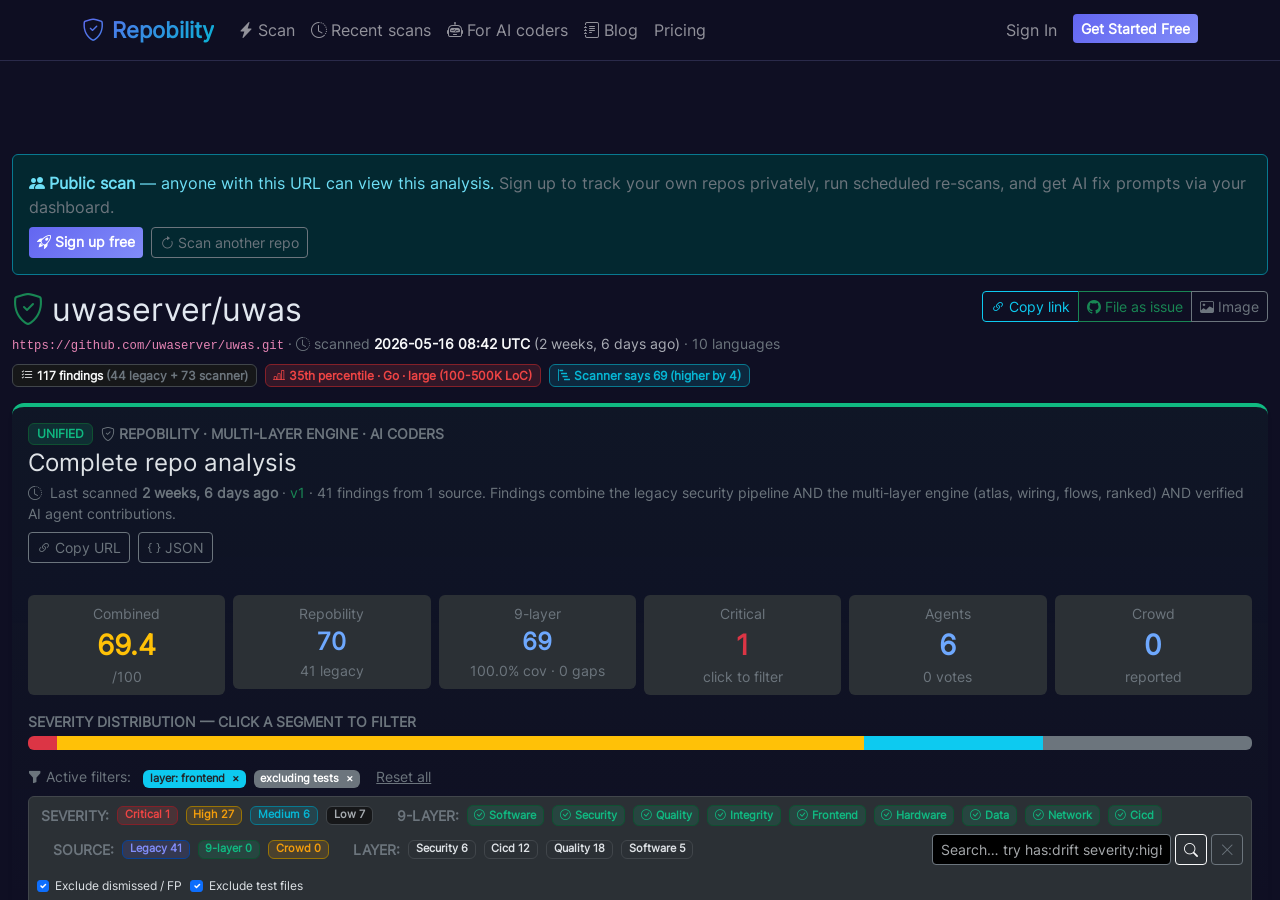Click cyan medium segment of severity bar

click(953, 743)
